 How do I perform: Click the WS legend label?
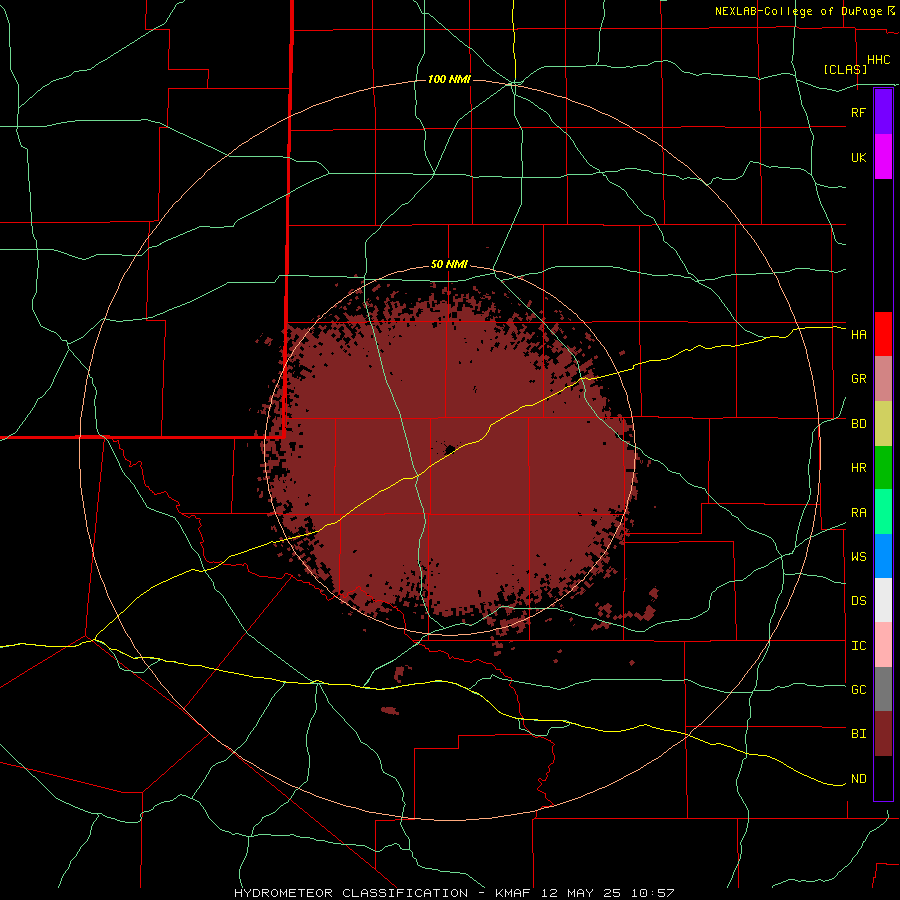point(858,557)
